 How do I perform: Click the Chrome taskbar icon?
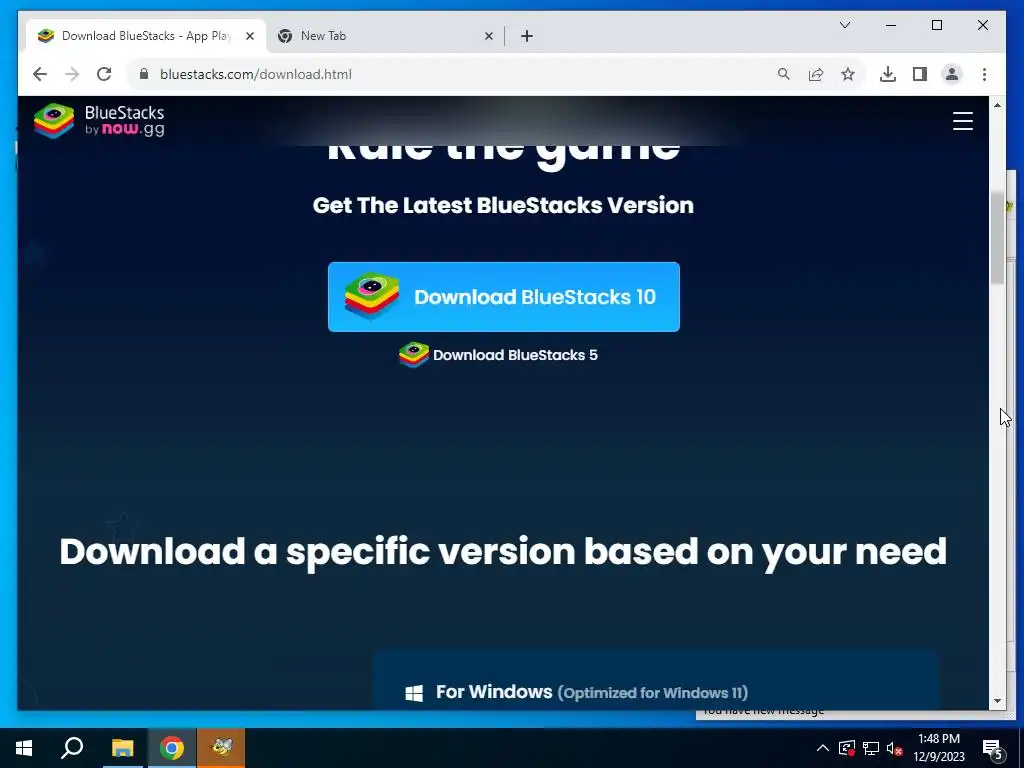pyautogui.click(x=172, y=748)
